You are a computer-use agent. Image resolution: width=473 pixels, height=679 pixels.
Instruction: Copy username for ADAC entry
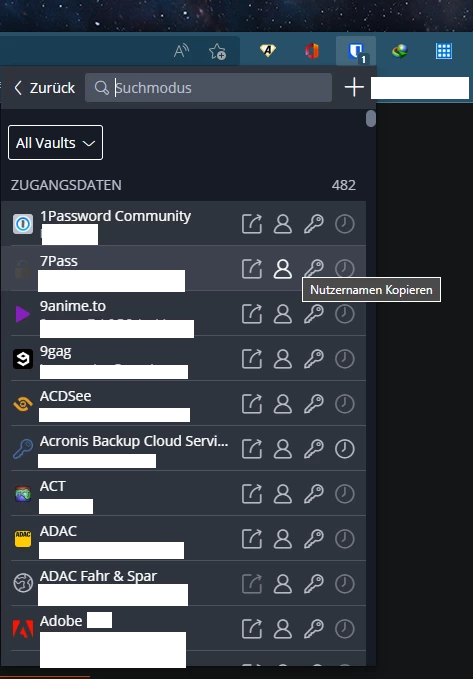[x=283, y=539]
